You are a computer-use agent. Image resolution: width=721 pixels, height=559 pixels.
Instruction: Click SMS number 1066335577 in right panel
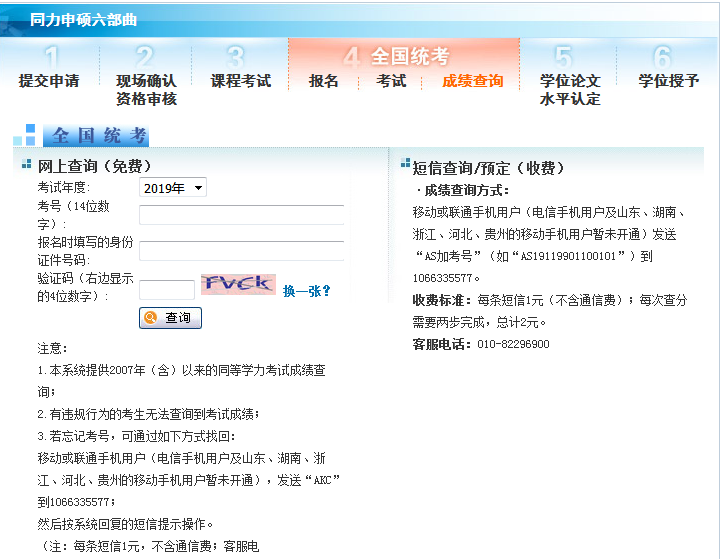[442, 278]
